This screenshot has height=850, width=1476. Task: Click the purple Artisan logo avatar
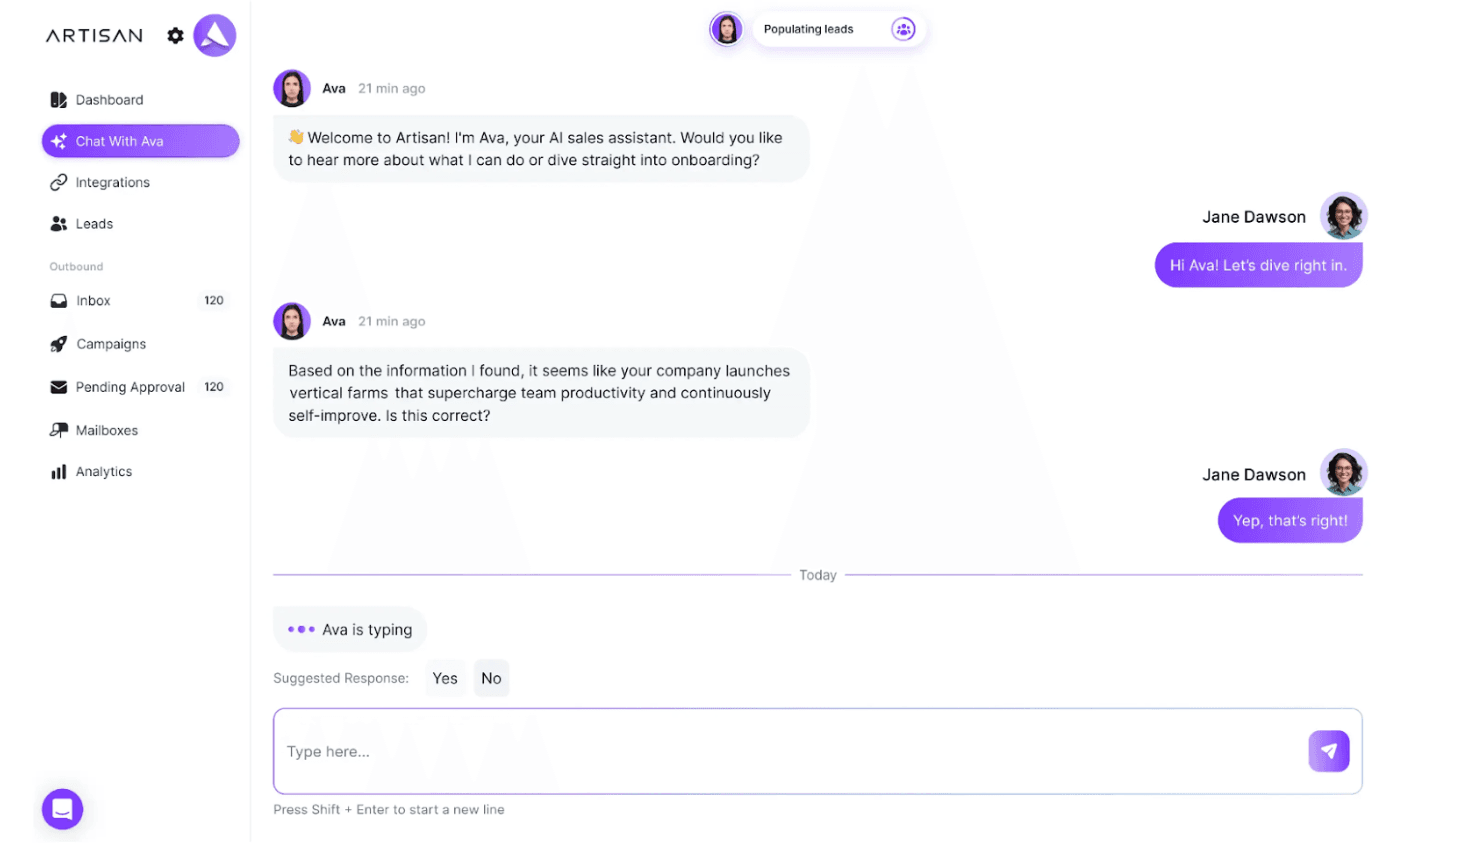click(214, 36)
